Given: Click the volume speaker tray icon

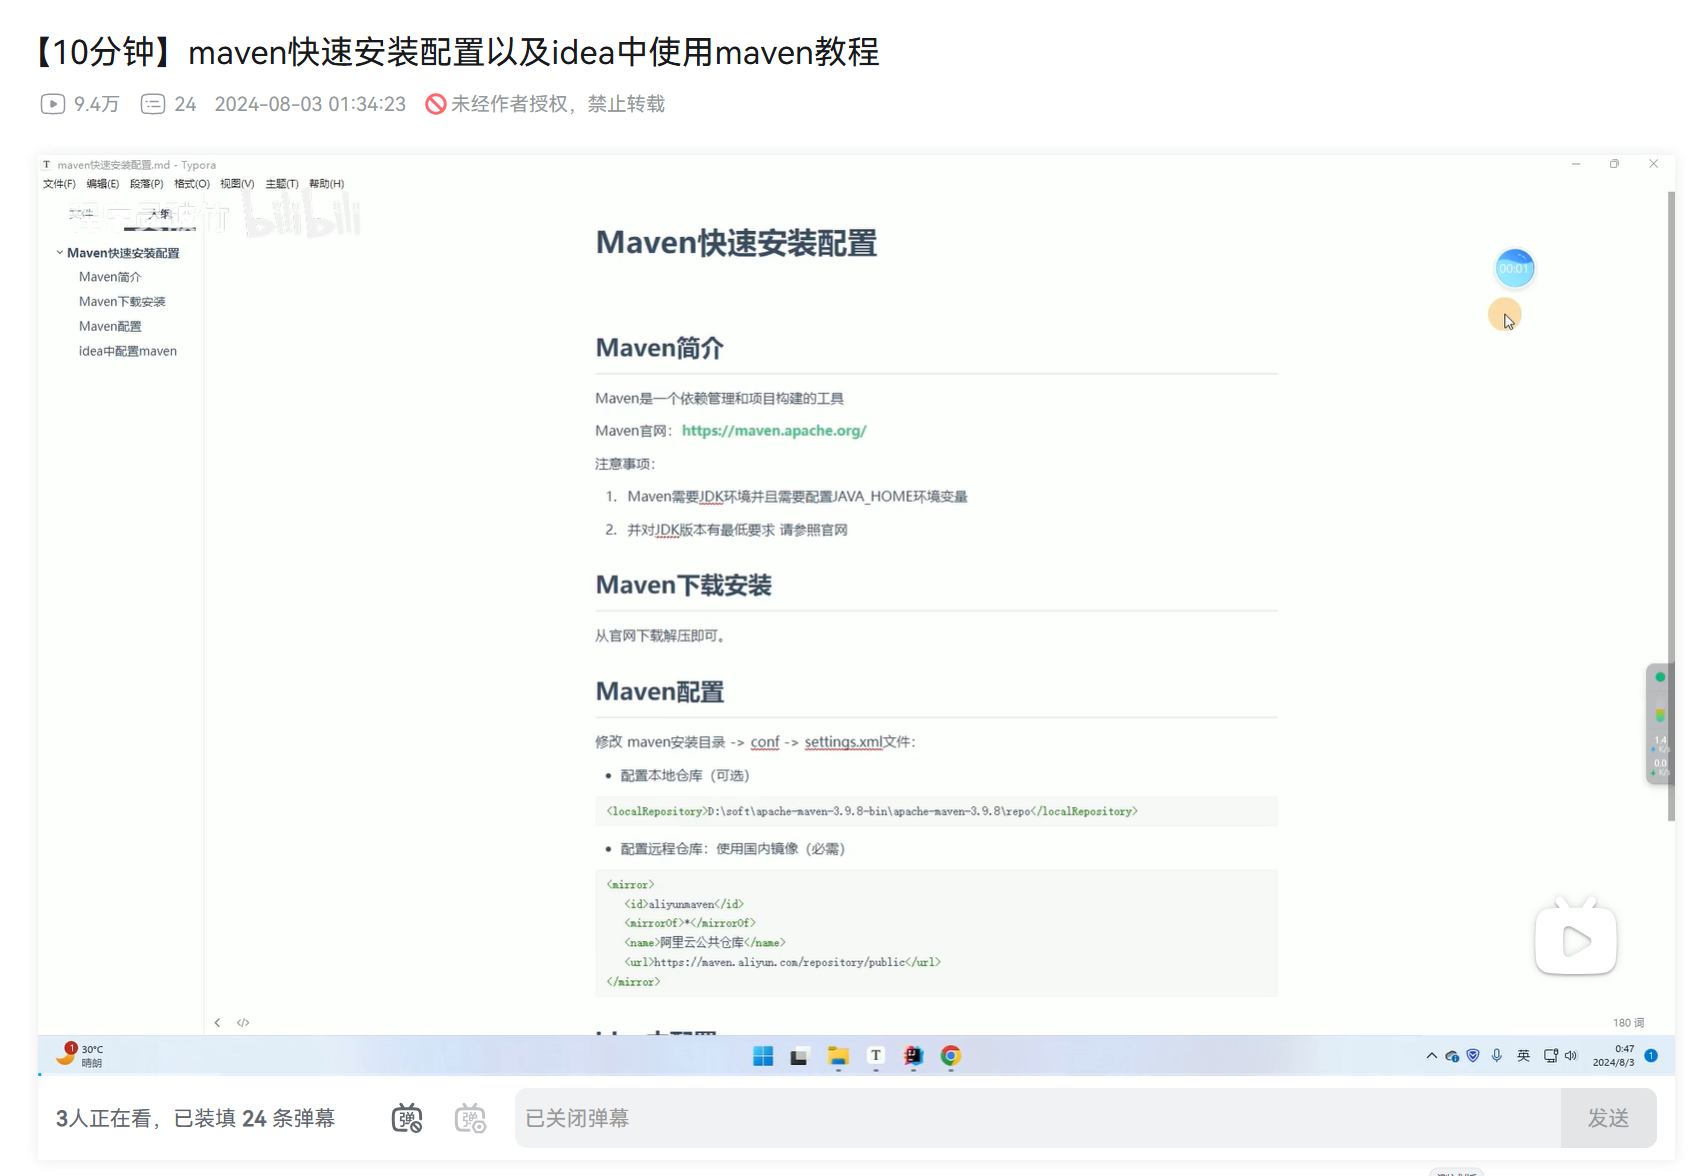Looking at the screenshot, I should pyautogui.click(x=1570, y=1056).
